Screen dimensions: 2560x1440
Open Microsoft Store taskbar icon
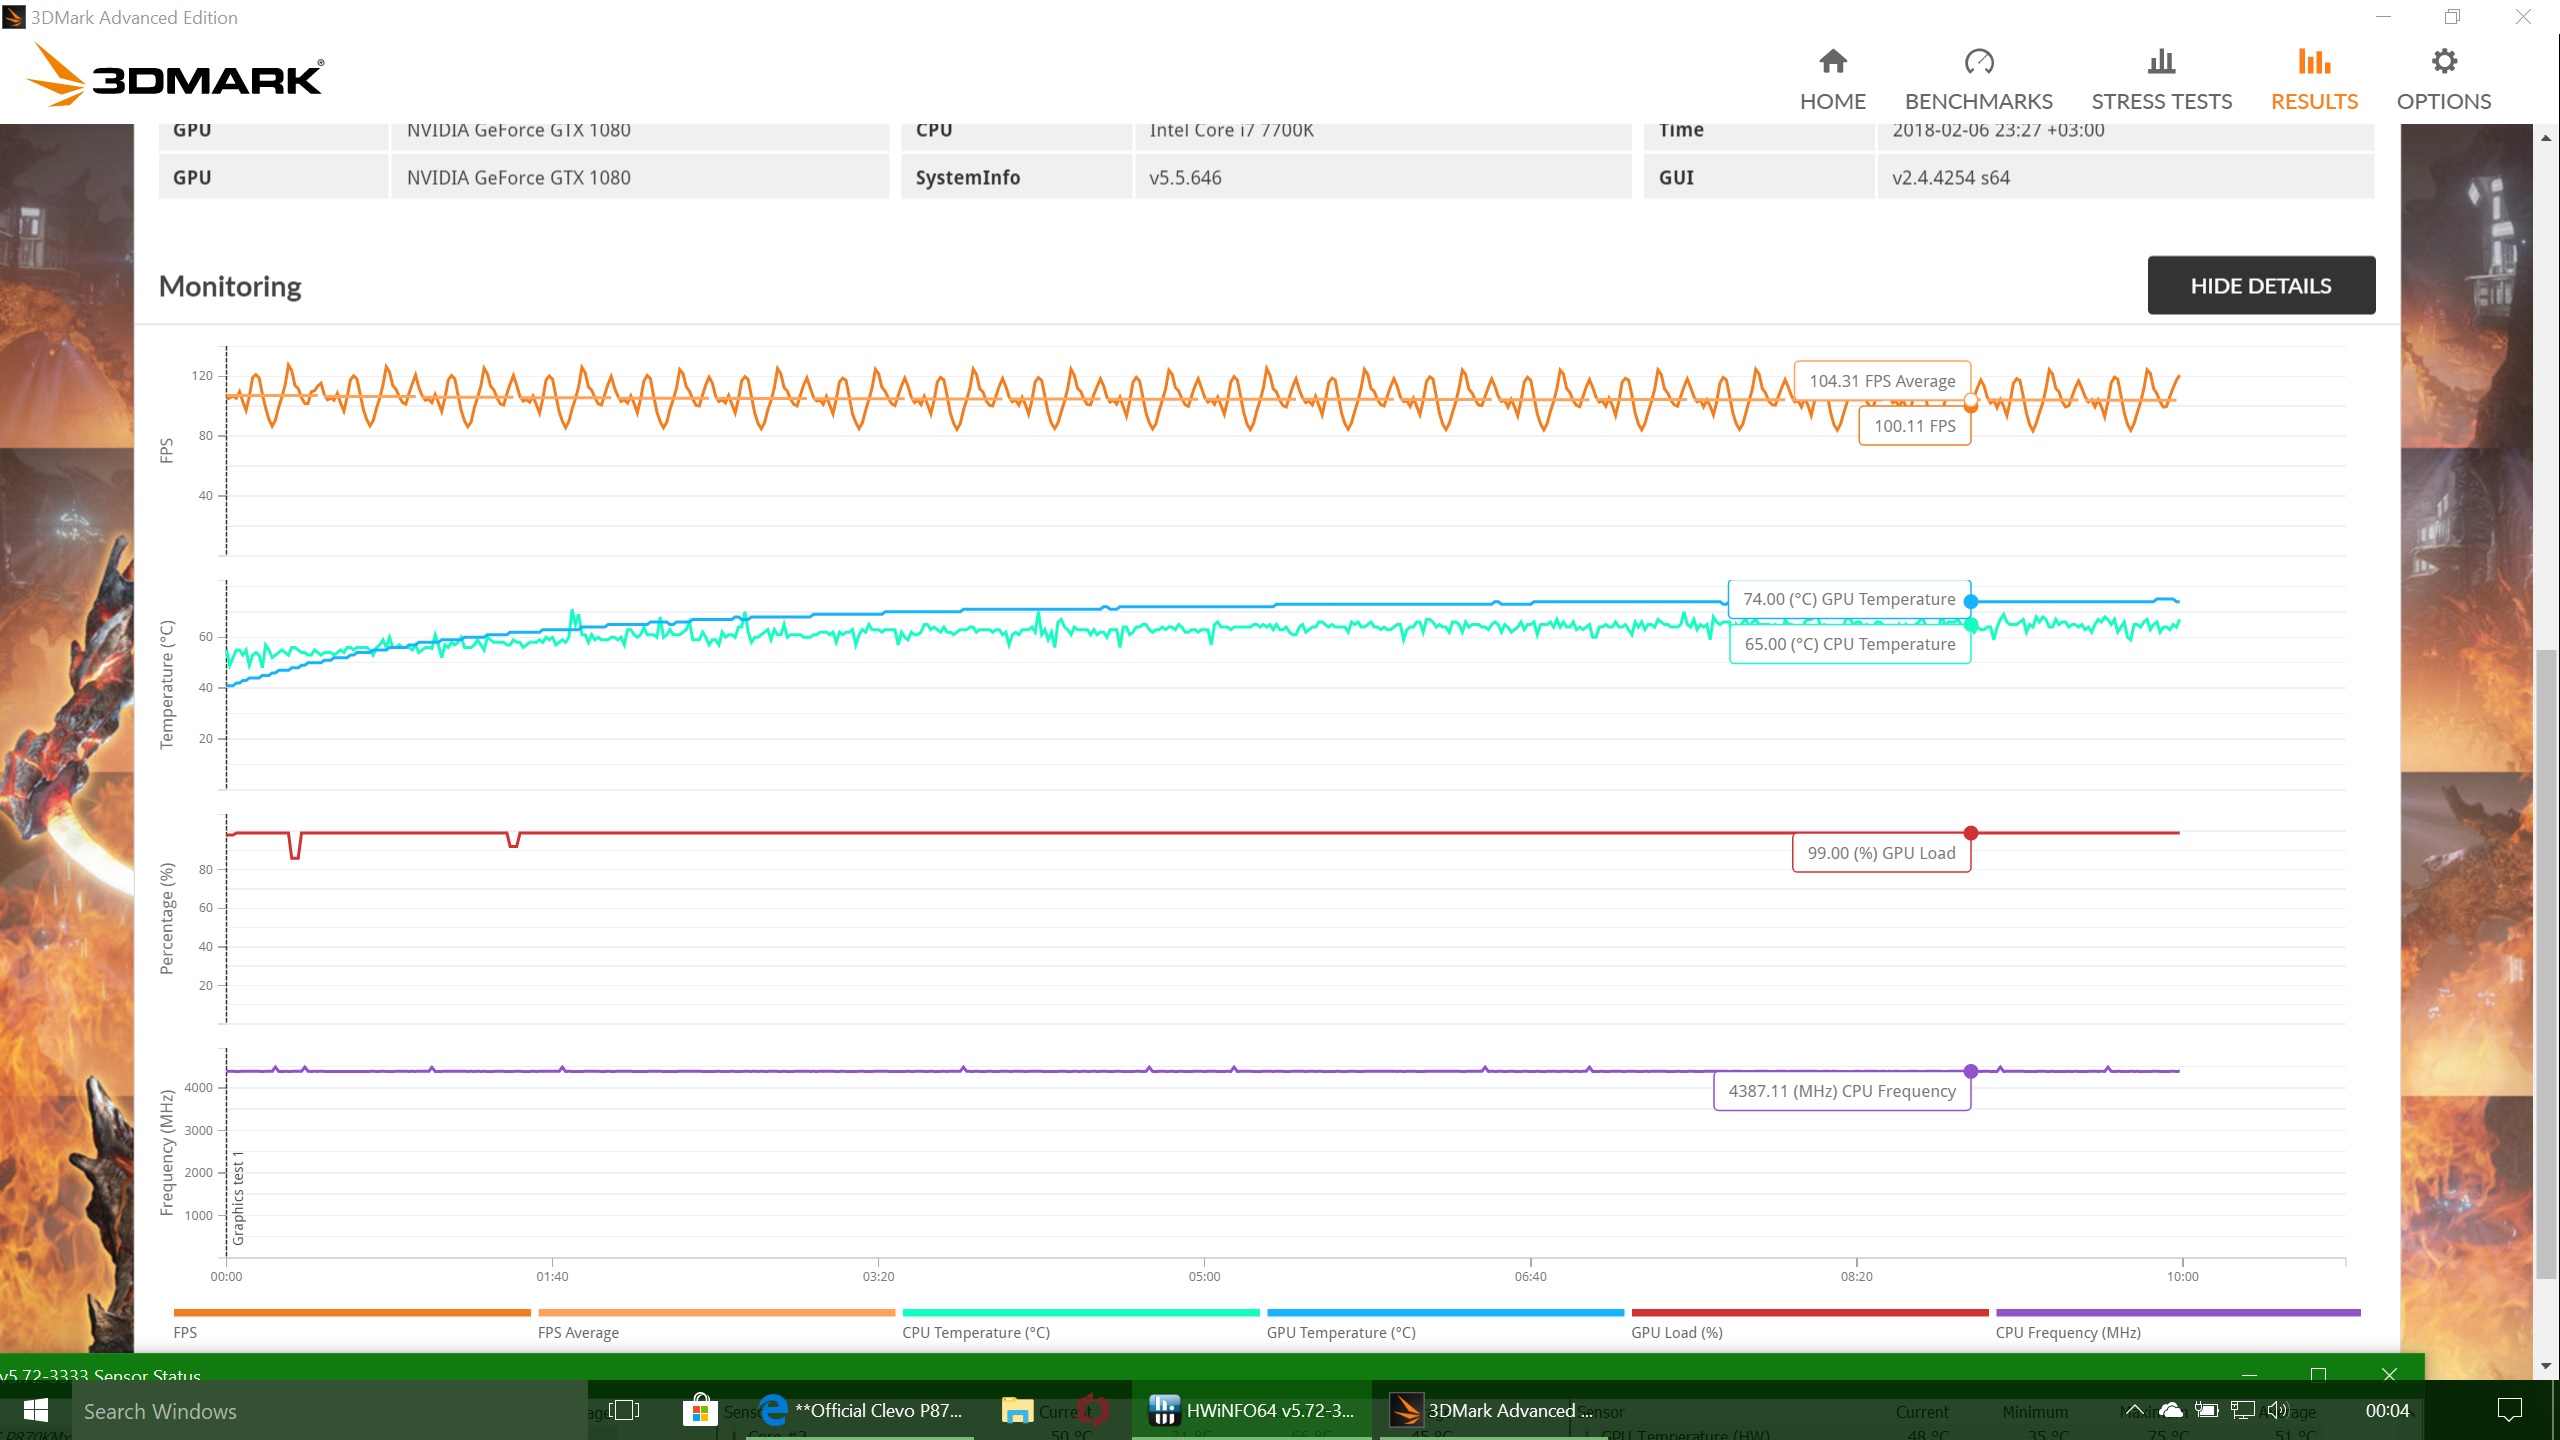coord(700,1410)
